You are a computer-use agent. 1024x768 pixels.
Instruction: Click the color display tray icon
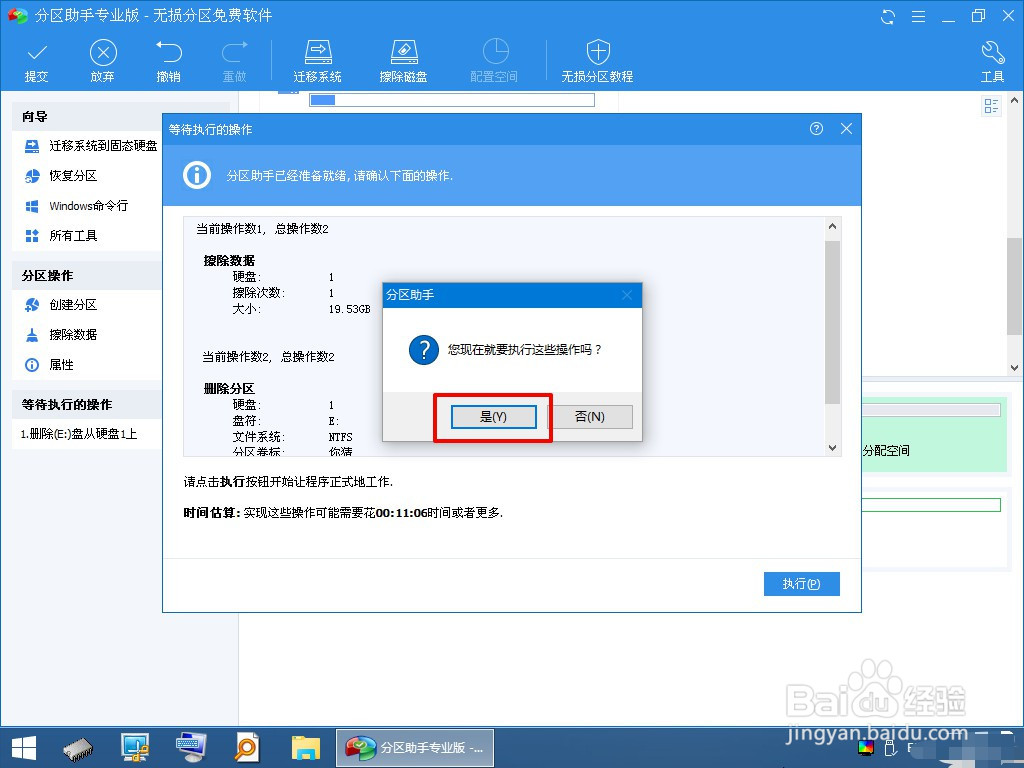coord(866,748)
